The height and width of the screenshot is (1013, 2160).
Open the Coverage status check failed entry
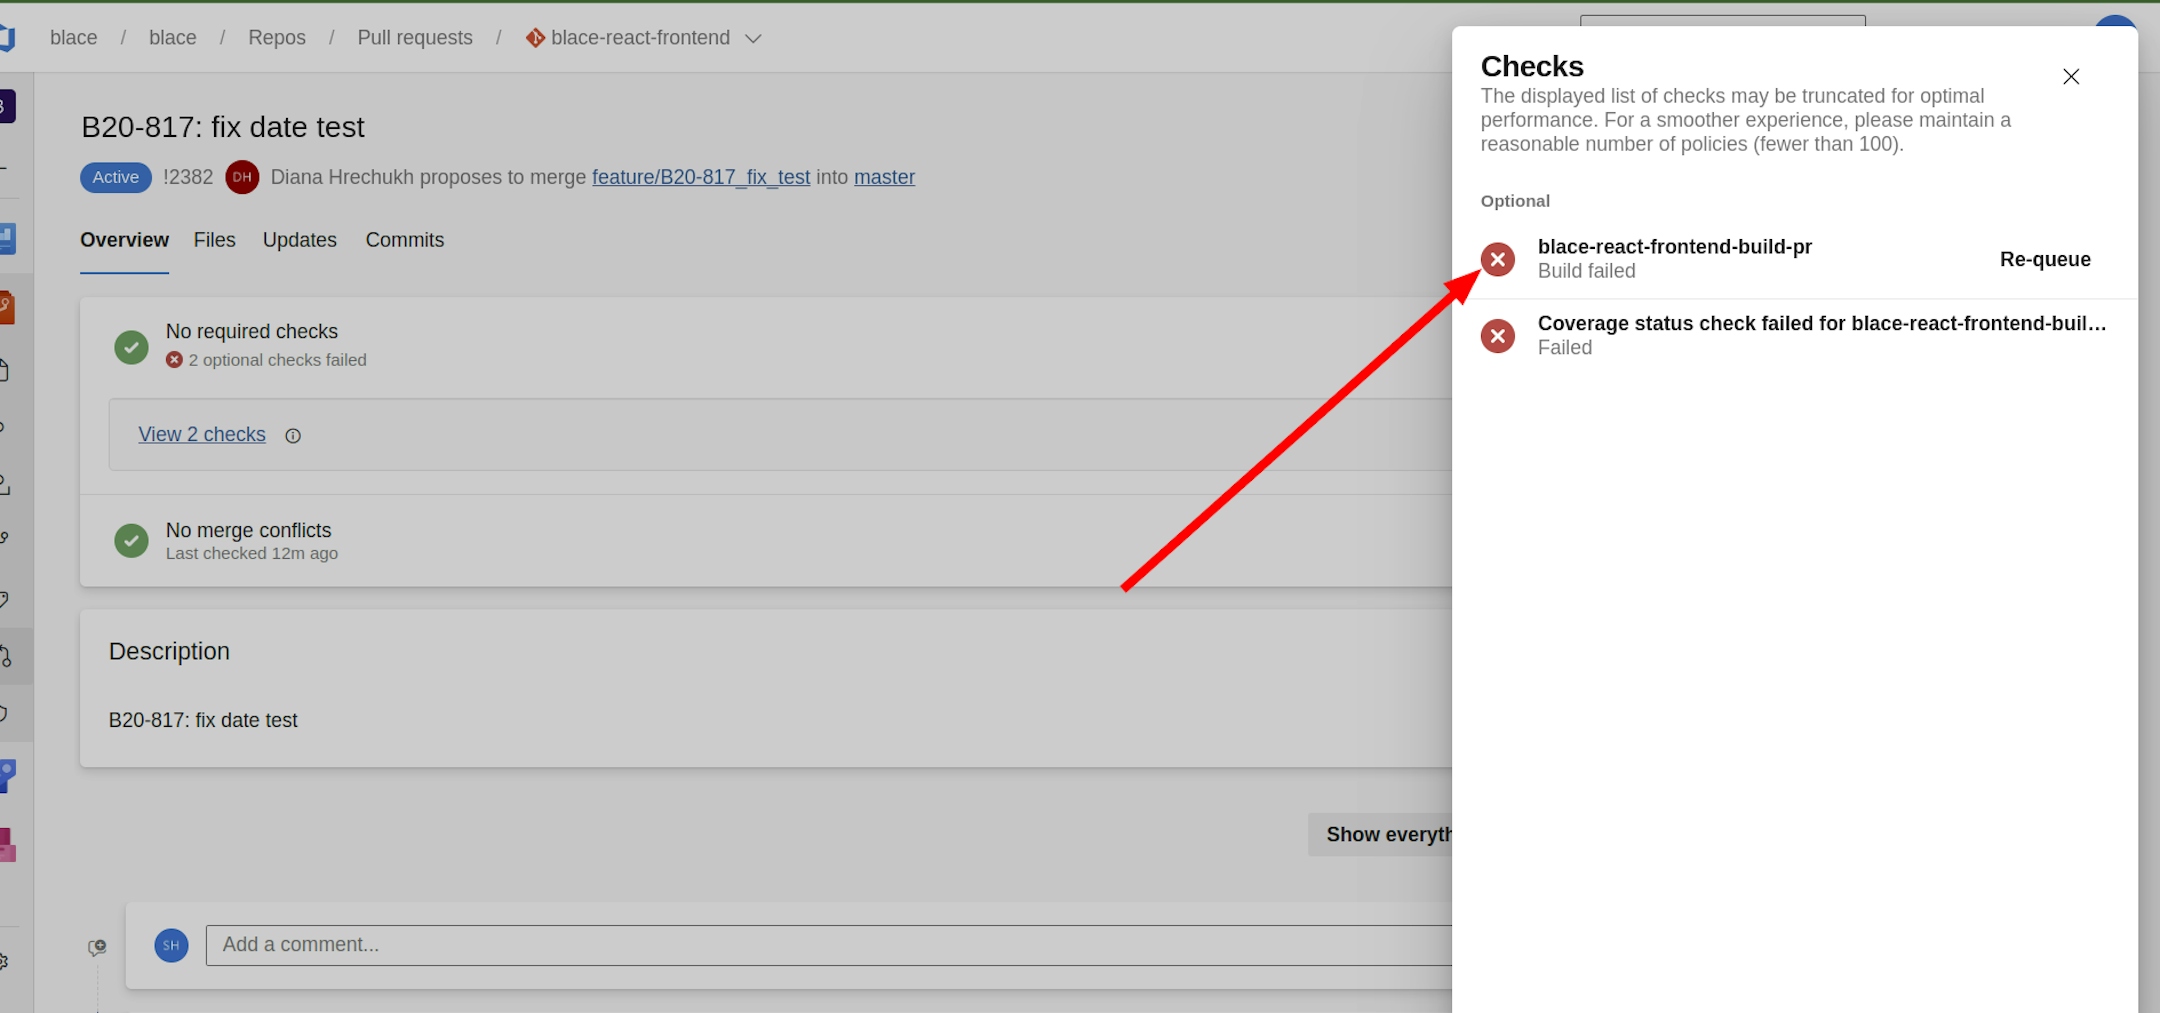(x=1820, y=324)
